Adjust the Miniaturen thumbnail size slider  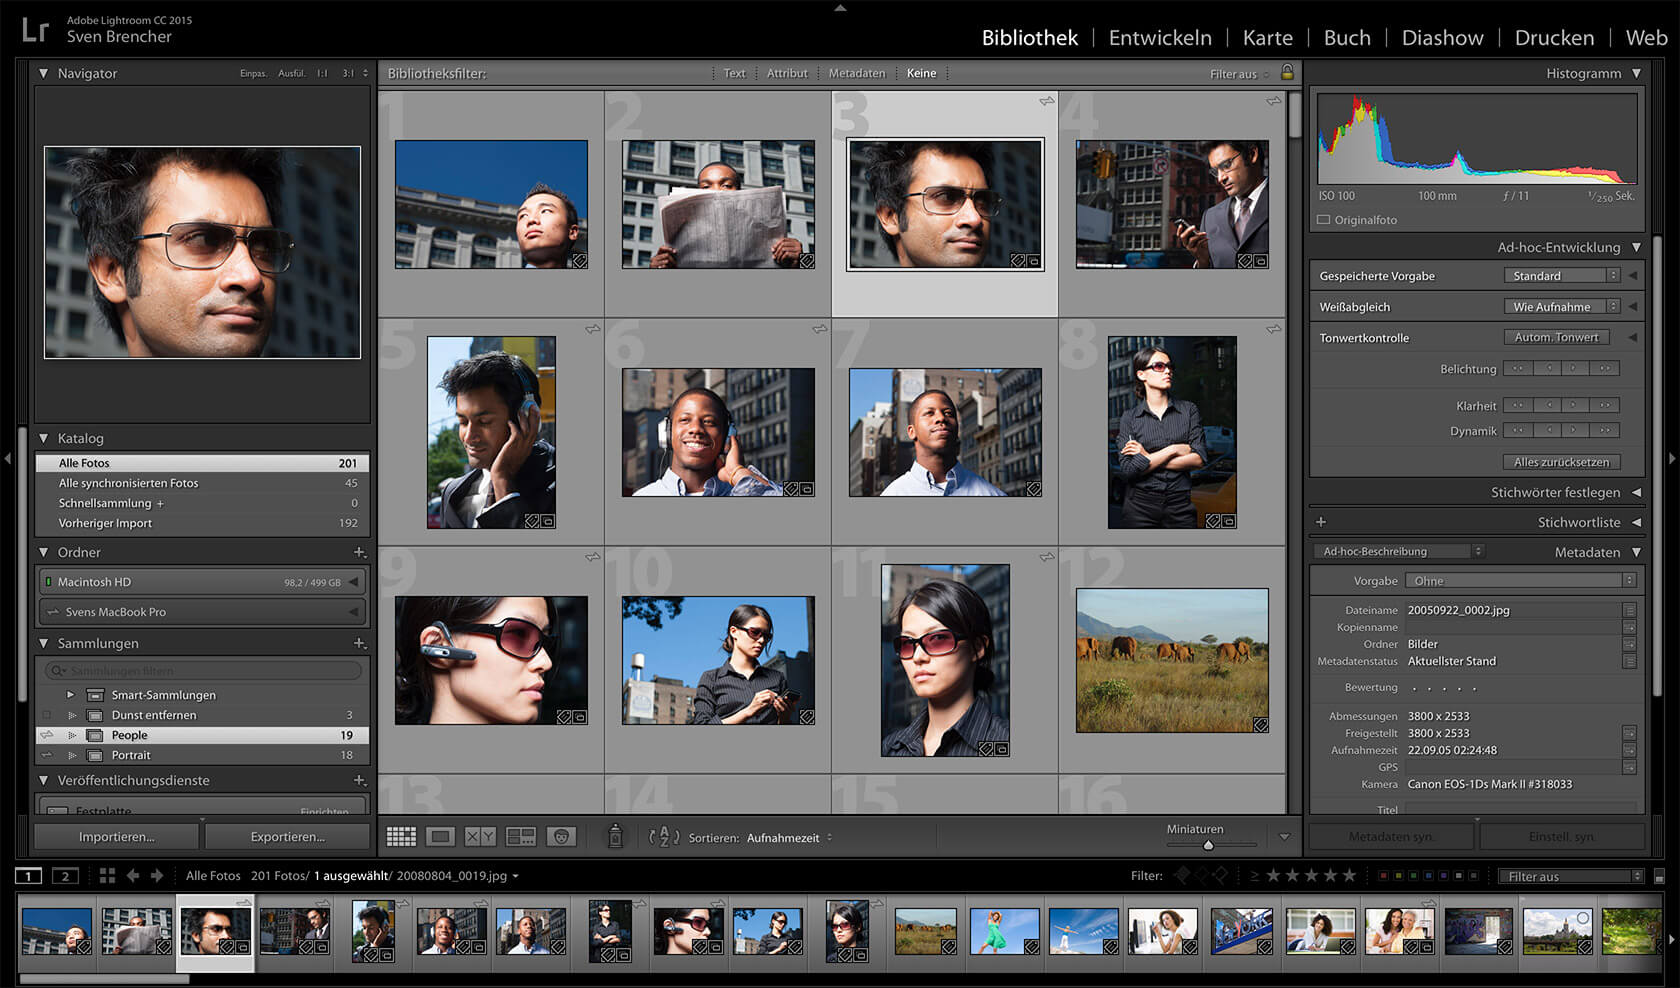[x=1208, y=845]
